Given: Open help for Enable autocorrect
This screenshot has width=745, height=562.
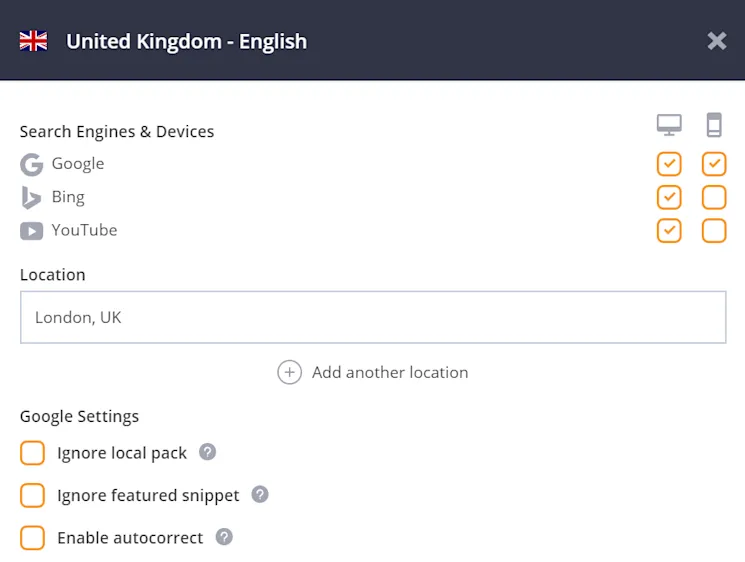Looking at the screenshot, I should [224, 537].
